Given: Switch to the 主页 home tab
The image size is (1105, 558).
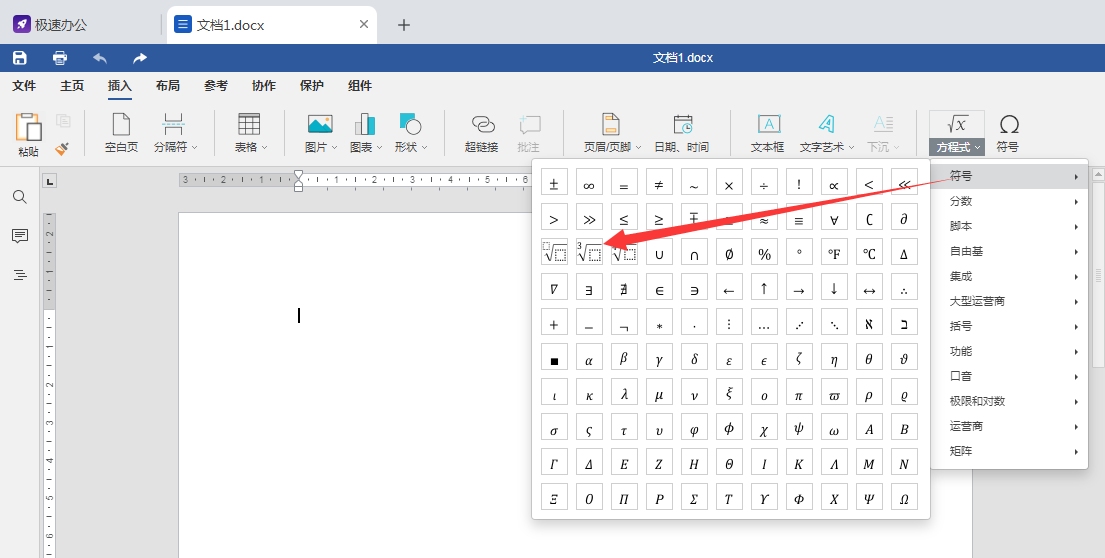Looking at the screenshot, I should (72, 85).
